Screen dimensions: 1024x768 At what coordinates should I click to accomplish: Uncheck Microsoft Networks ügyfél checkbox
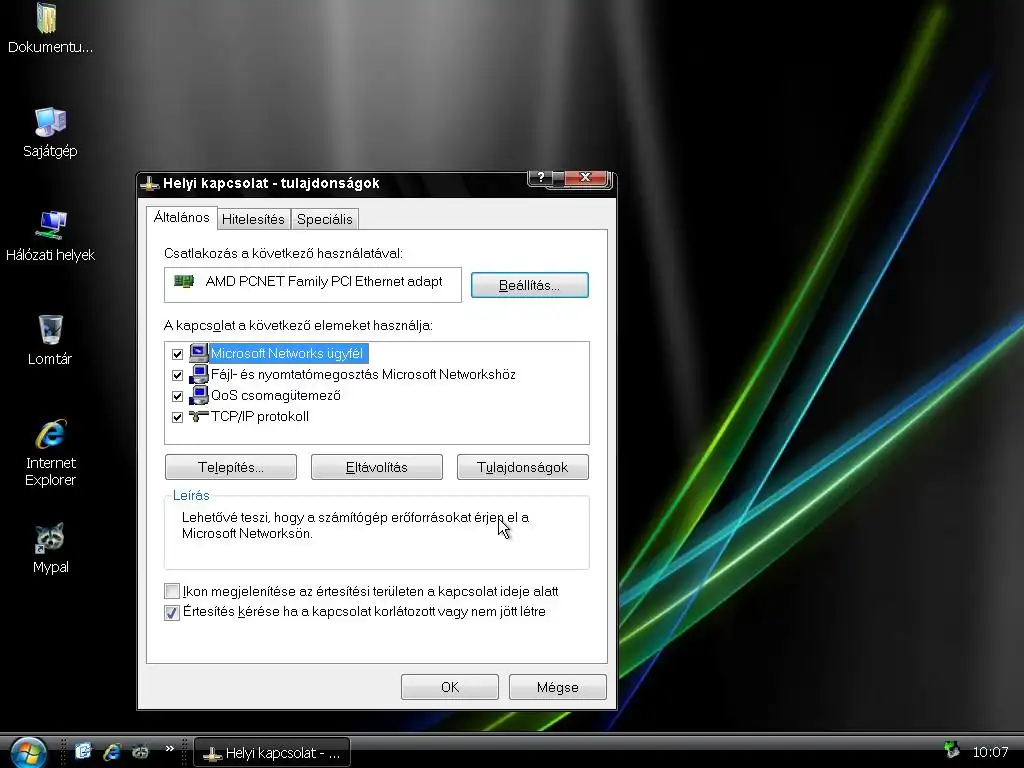click(178, 354)
